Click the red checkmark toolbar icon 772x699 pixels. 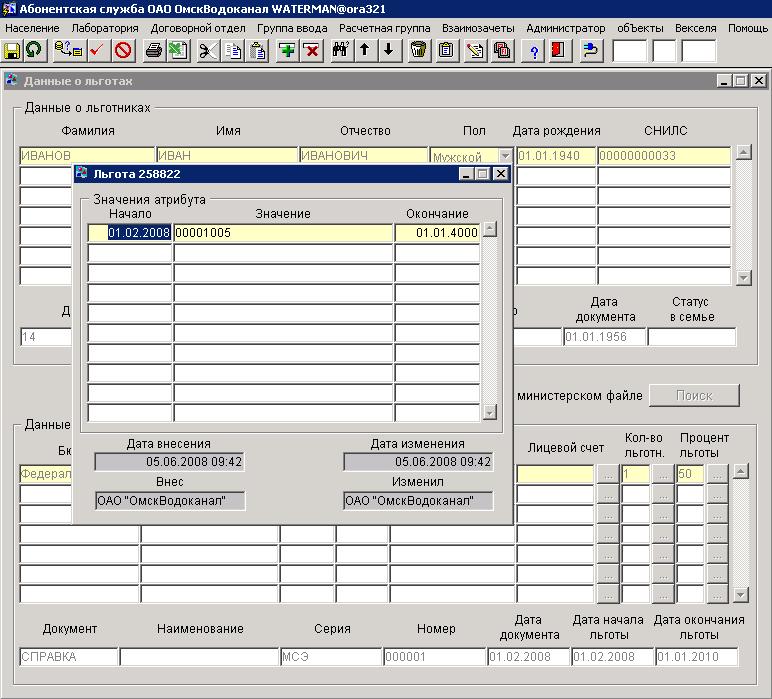[97, 50]
